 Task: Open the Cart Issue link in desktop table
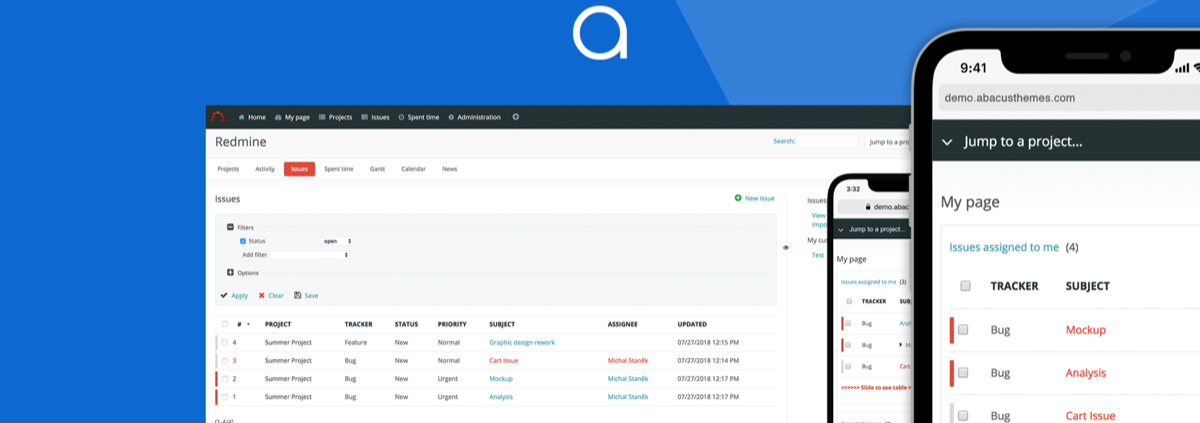click(x=504, y=360)
